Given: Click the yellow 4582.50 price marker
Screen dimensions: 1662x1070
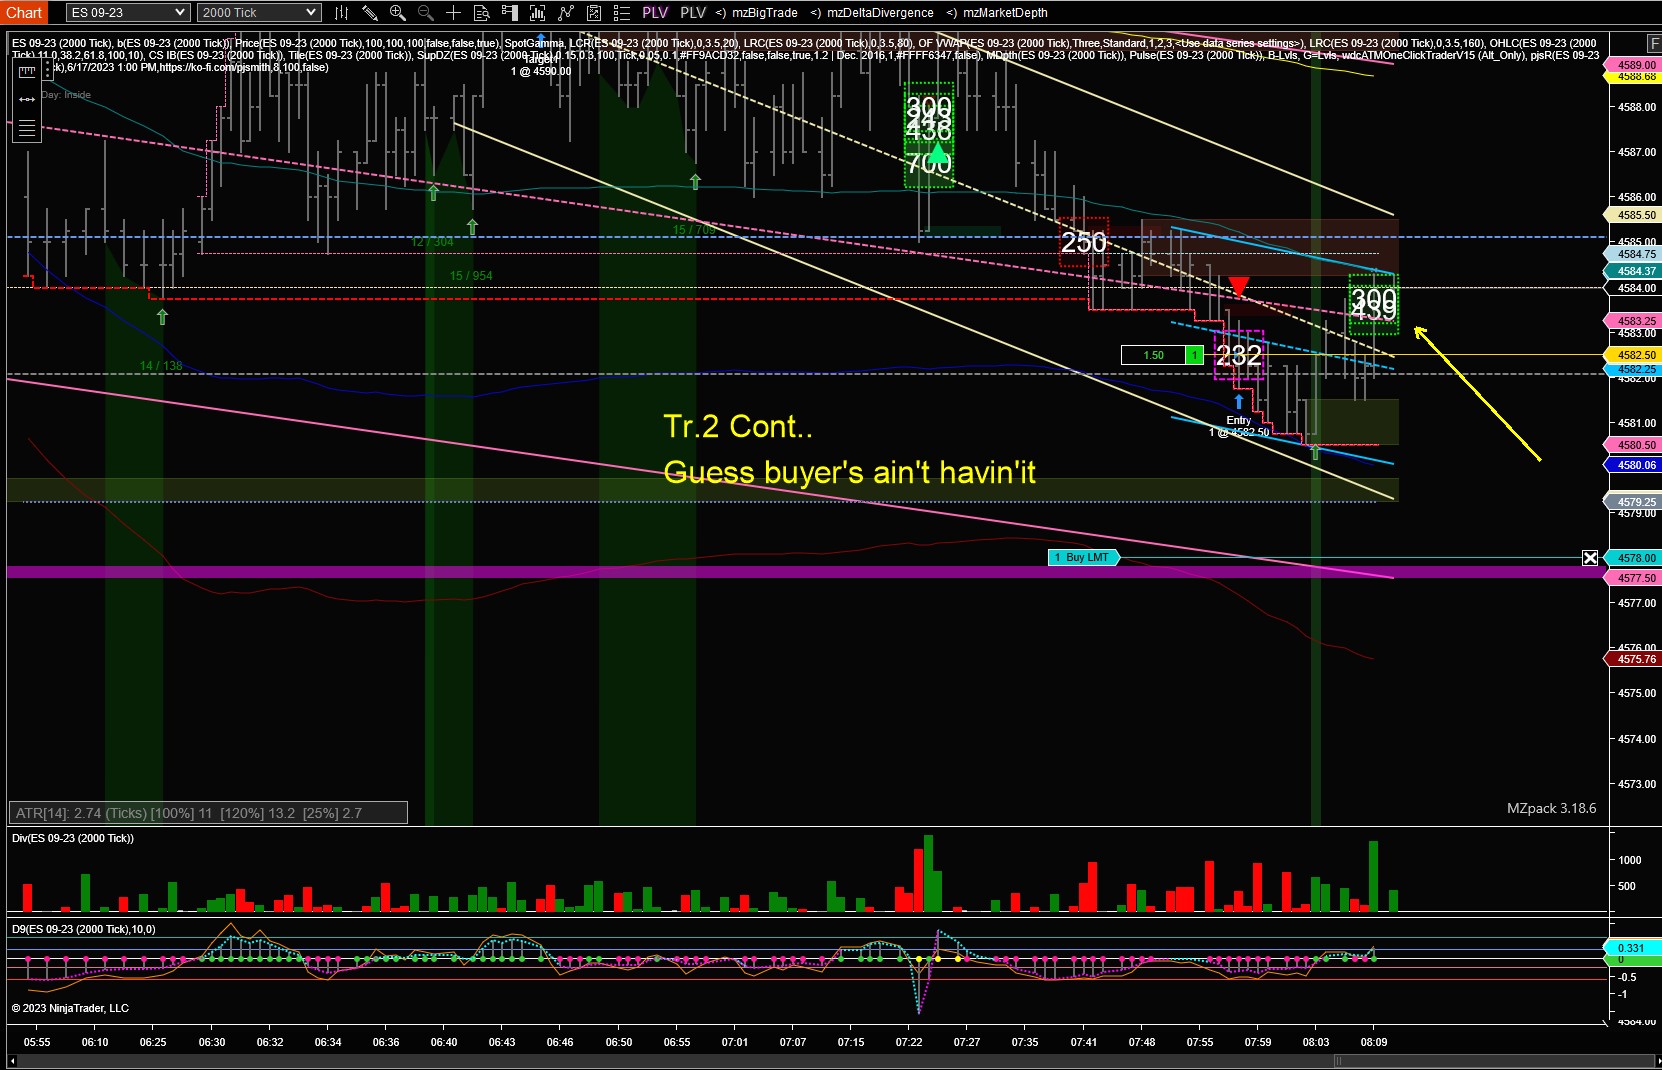Looking at the screenshot, I should point(1632,355).
